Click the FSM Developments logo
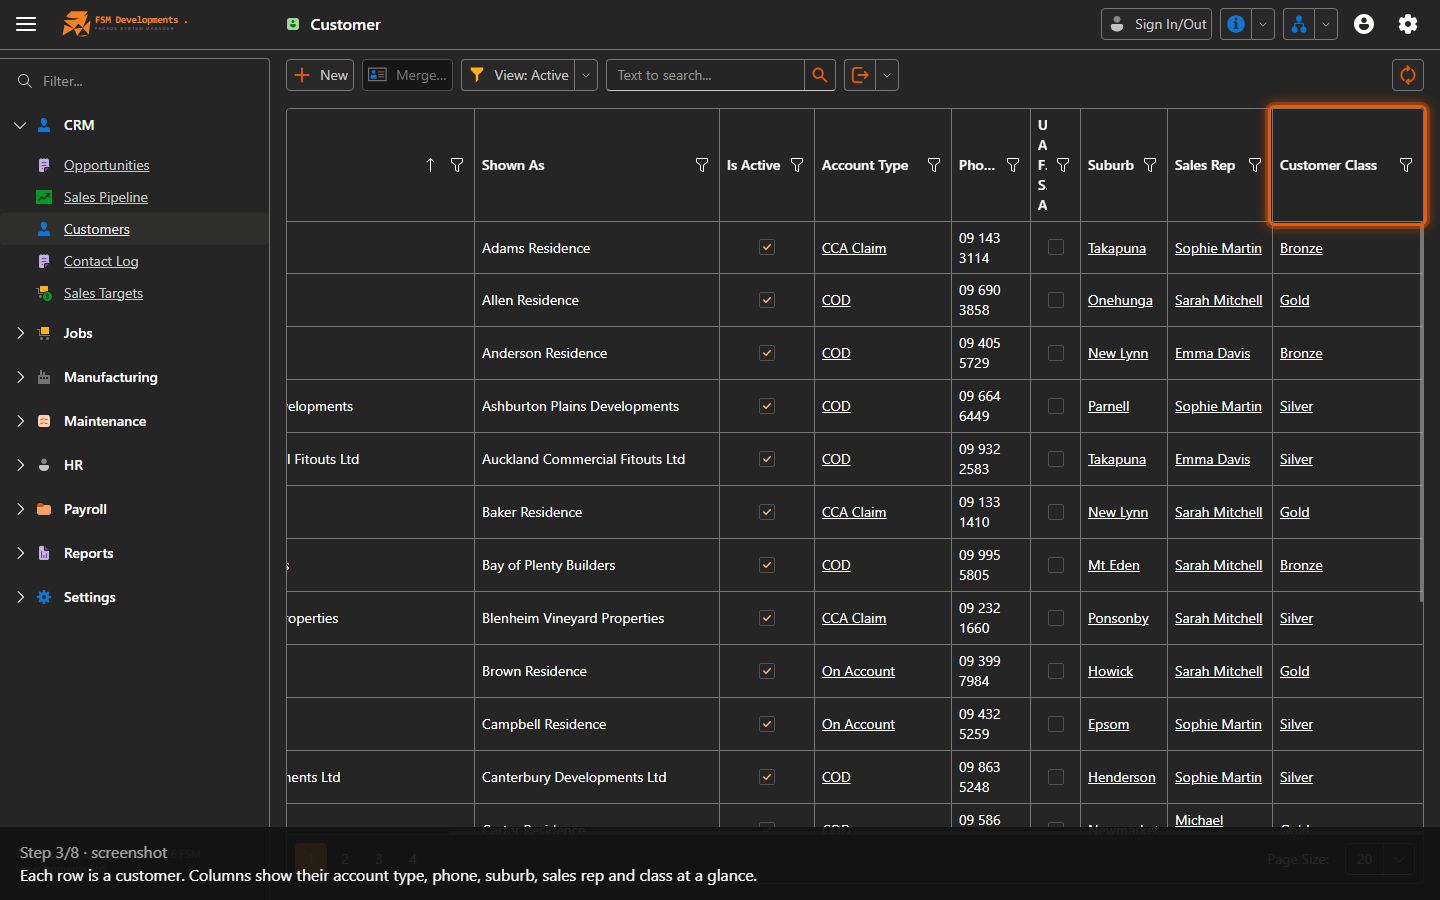This screenshot has width=1440, height=900. [124, 23]
